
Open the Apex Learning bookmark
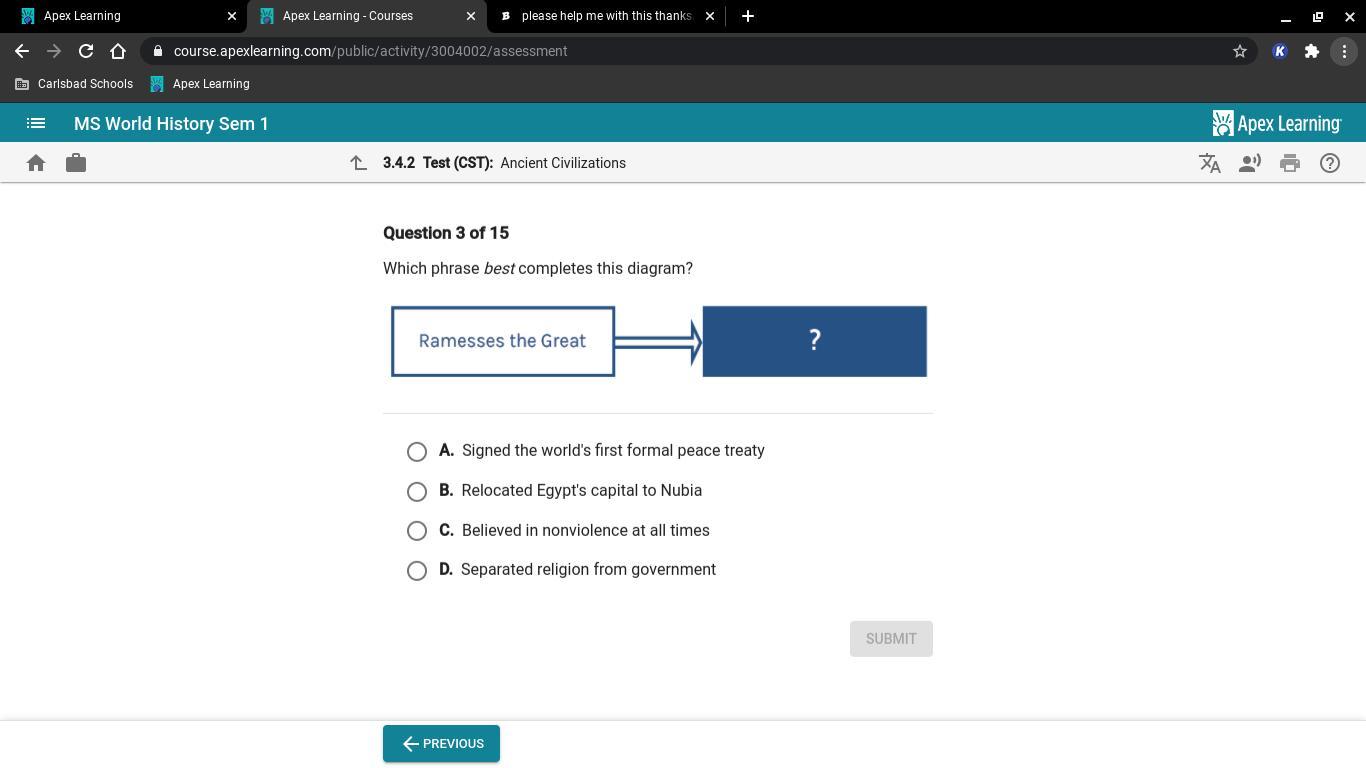click(200, 84)
